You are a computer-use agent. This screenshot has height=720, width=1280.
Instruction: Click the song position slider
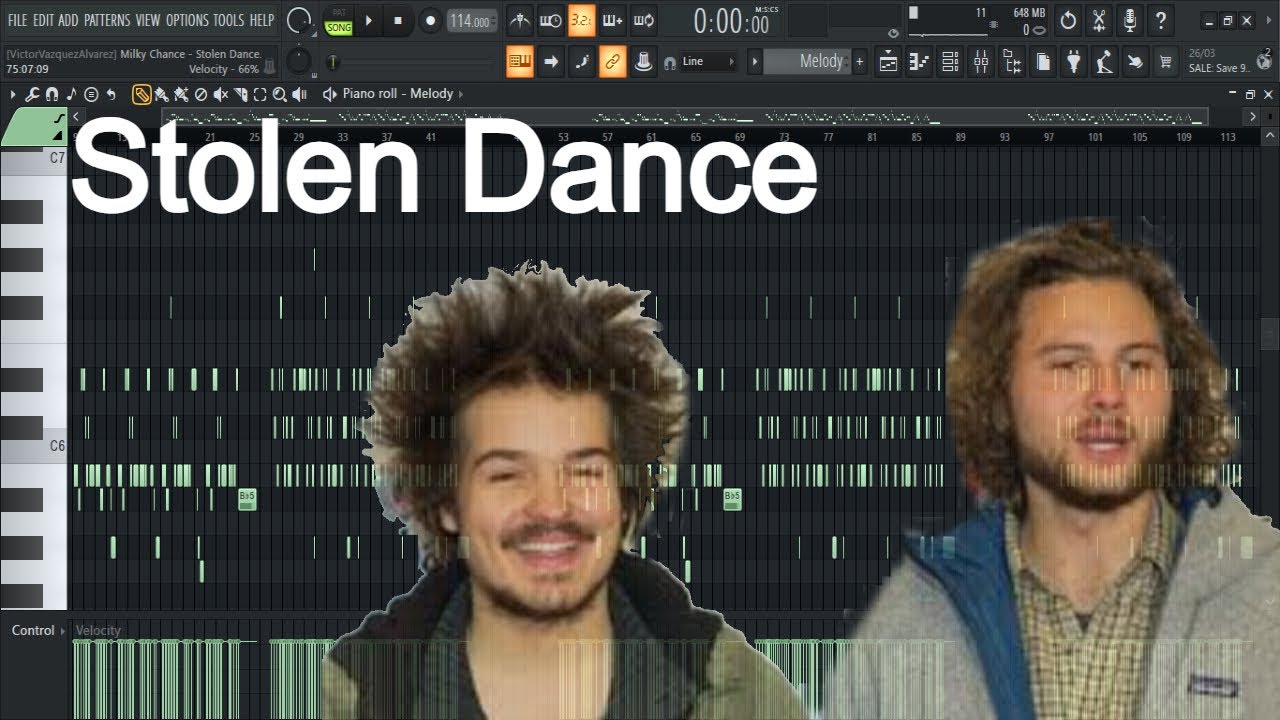(x=411, y=62)
